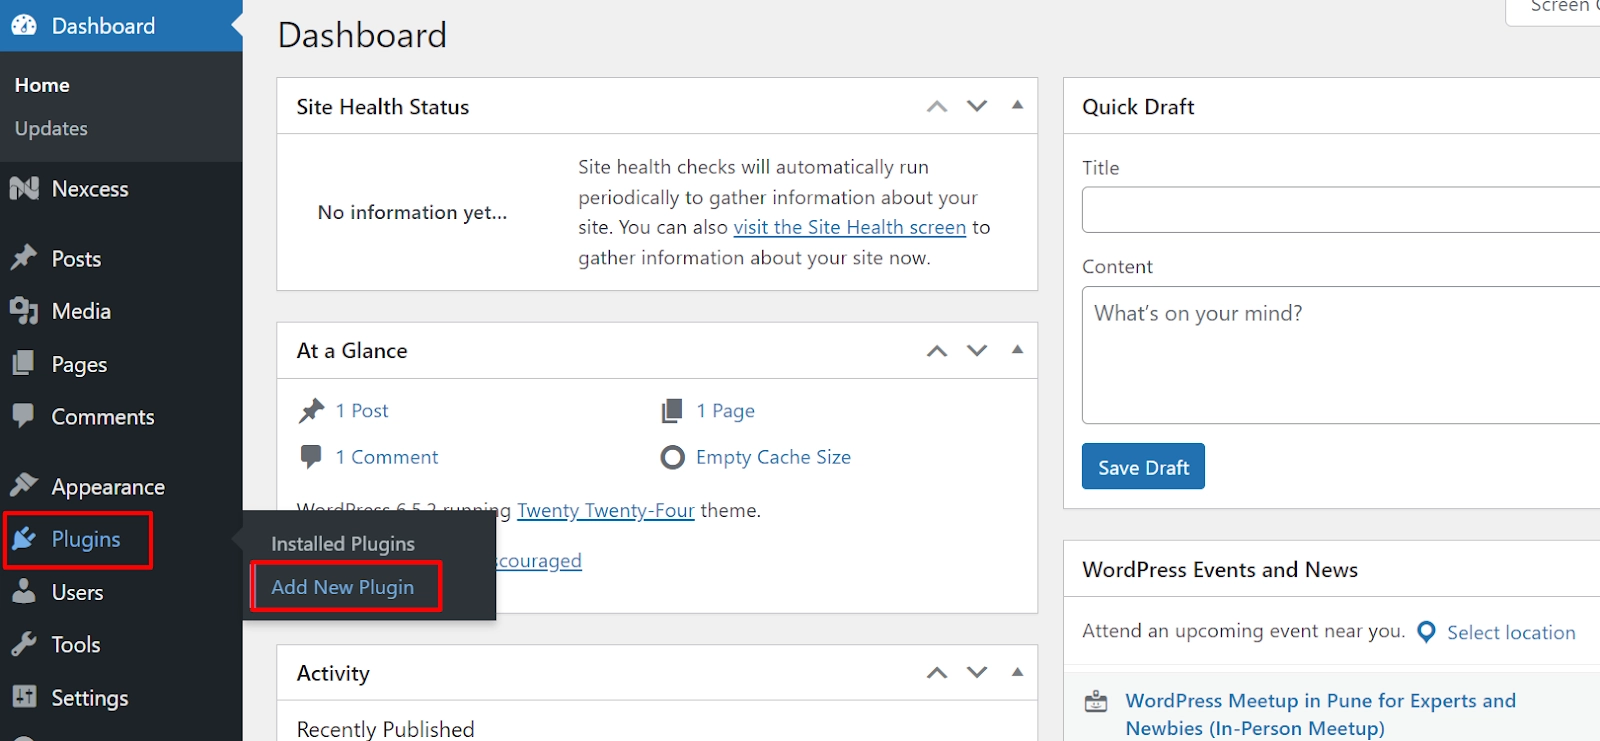
Task: Click the circle icon beside Empty Cache Size
Action: [x=673, y=457]
